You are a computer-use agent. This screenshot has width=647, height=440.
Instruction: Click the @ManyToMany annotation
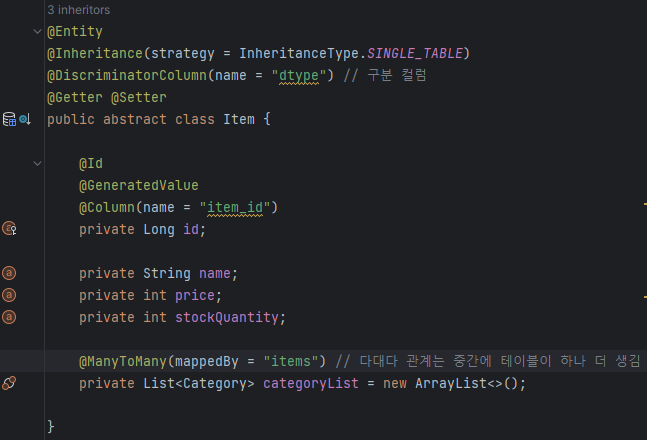pyautogui.click(x=123, y=362)
